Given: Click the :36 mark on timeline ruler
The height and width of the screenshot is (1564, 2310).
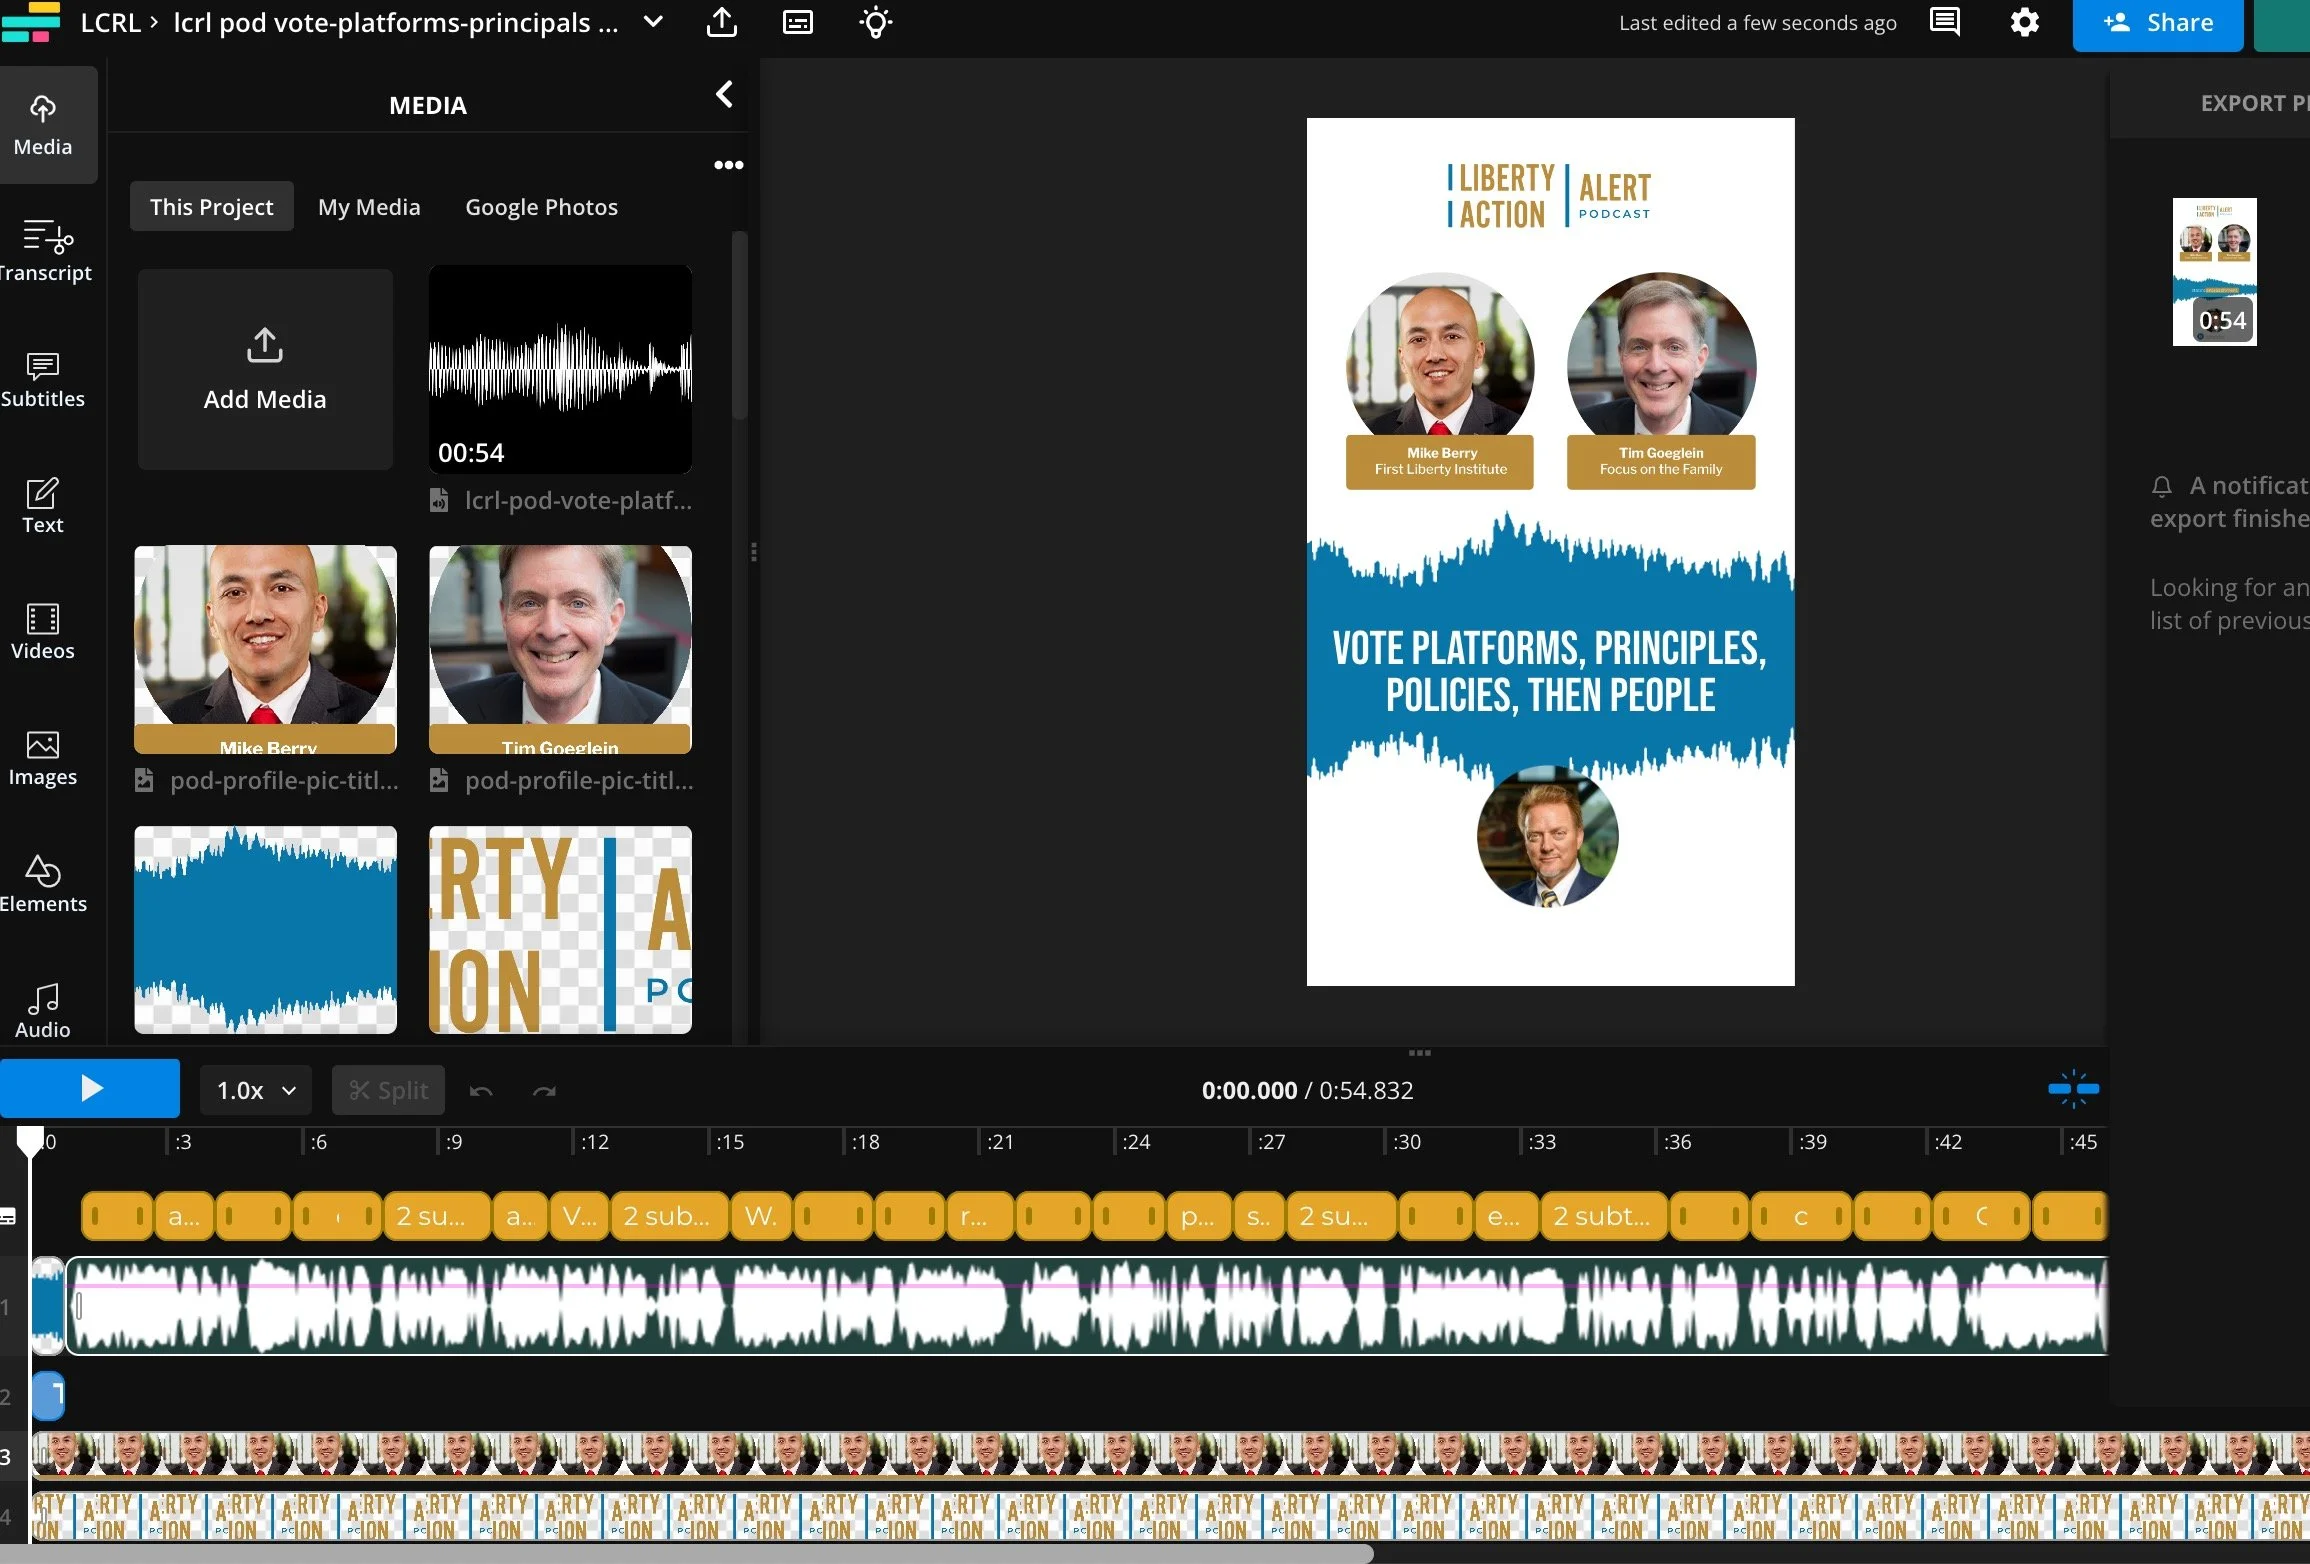Looking at the screenshot, I should coord(1677,1141).
